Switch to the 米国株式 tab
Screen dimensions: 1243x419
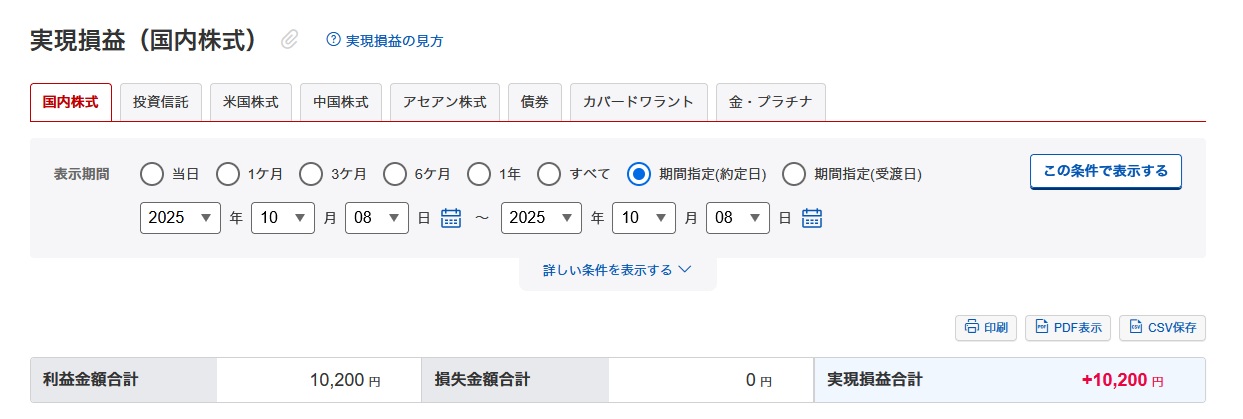pyautogui.click(x=251, y=102)
